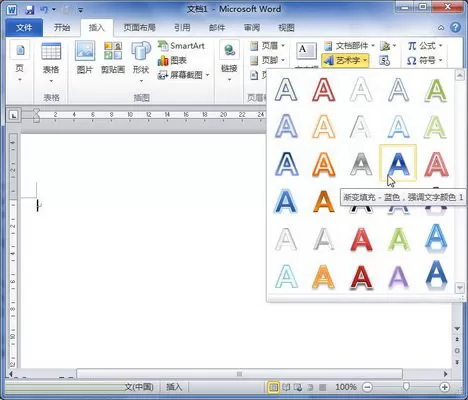Open Customize Quick Access Toolbar dropdown
The image size is (468, 400).
(81, 10)
